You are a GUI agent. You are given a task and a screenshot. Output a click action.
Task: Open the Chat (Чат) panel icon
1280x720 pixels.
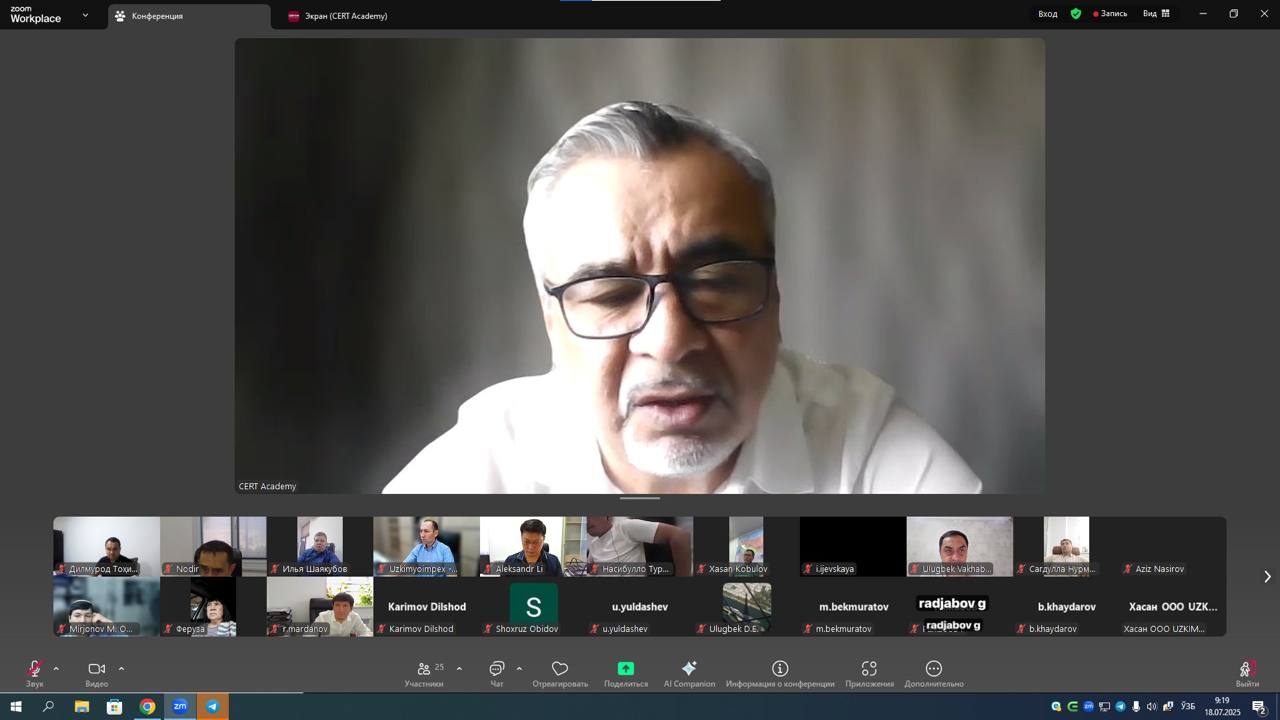tap(497, 669)
